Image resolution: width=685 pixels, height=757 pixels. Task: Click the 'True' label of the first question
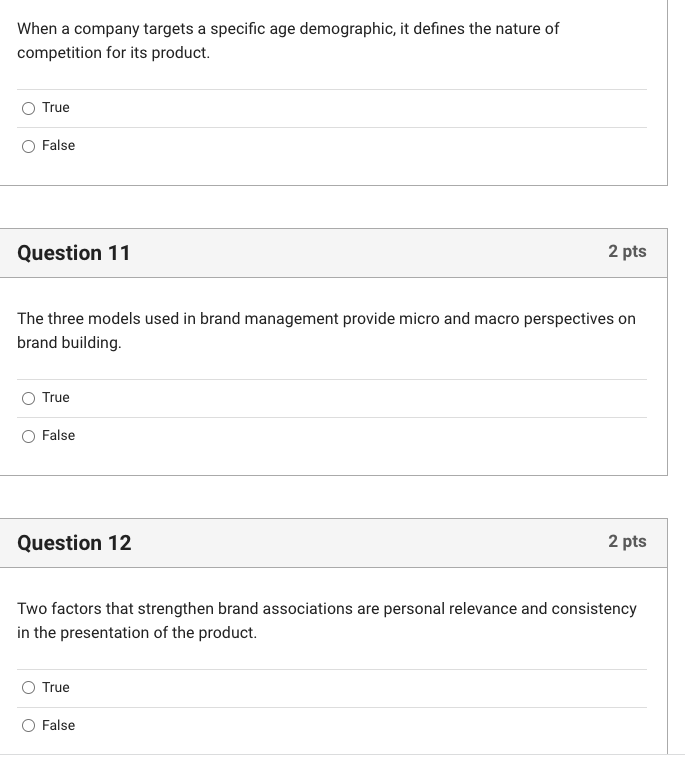56,108
